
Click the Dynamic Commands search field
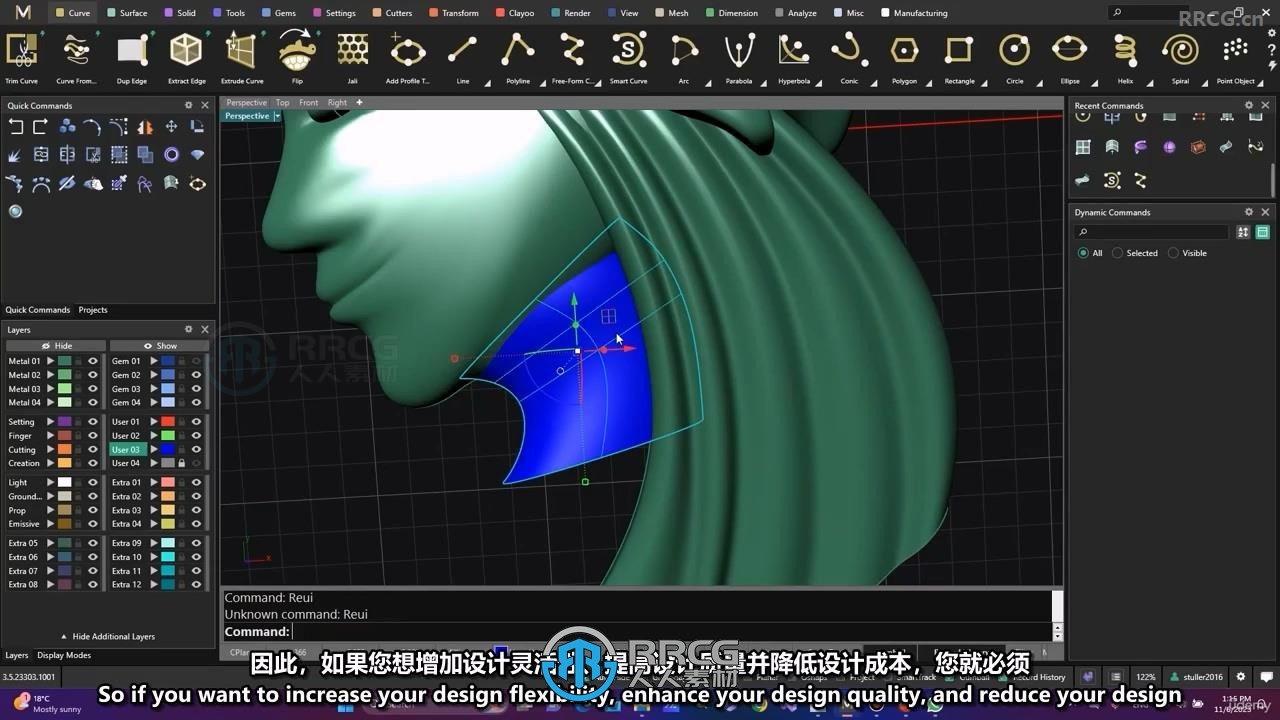[x=1153, y=232]
